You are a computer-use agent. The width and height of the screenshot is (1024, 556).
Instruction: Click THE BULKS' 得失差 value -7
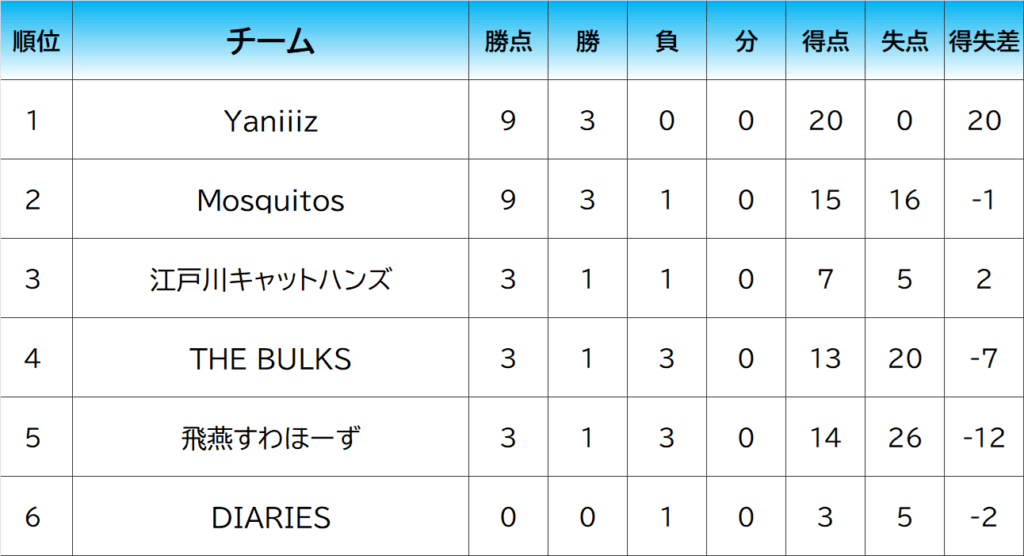coord(984,358)
